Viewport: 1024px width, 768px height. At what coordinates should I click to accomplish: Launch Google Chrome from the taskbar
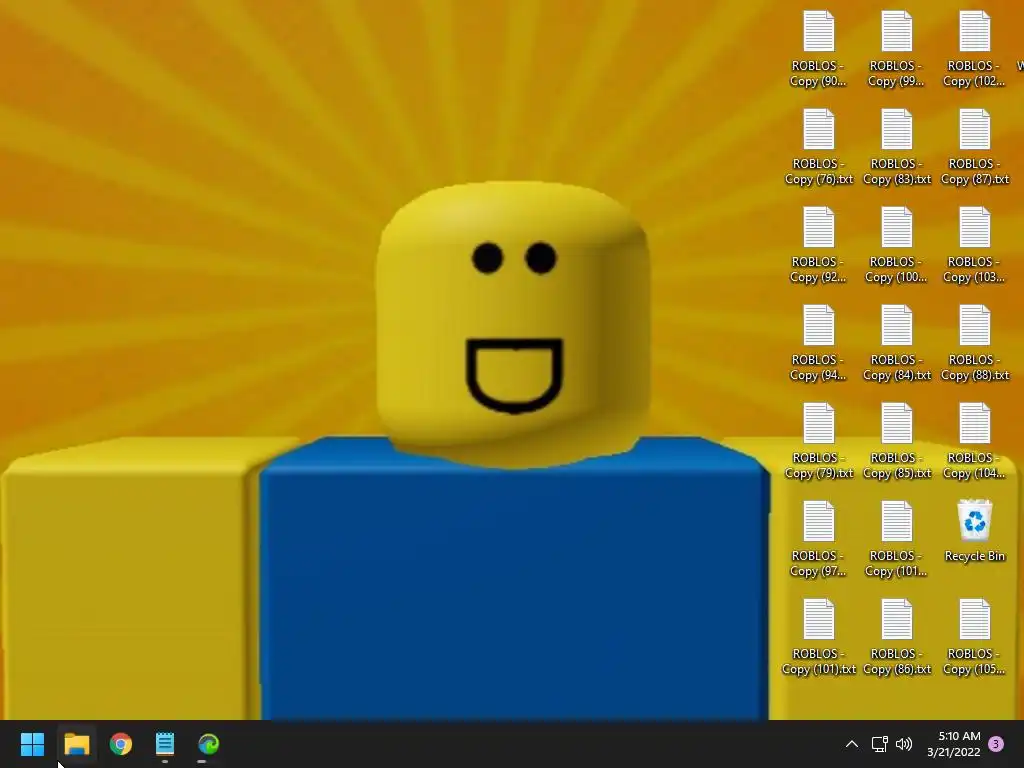point(121,744)
